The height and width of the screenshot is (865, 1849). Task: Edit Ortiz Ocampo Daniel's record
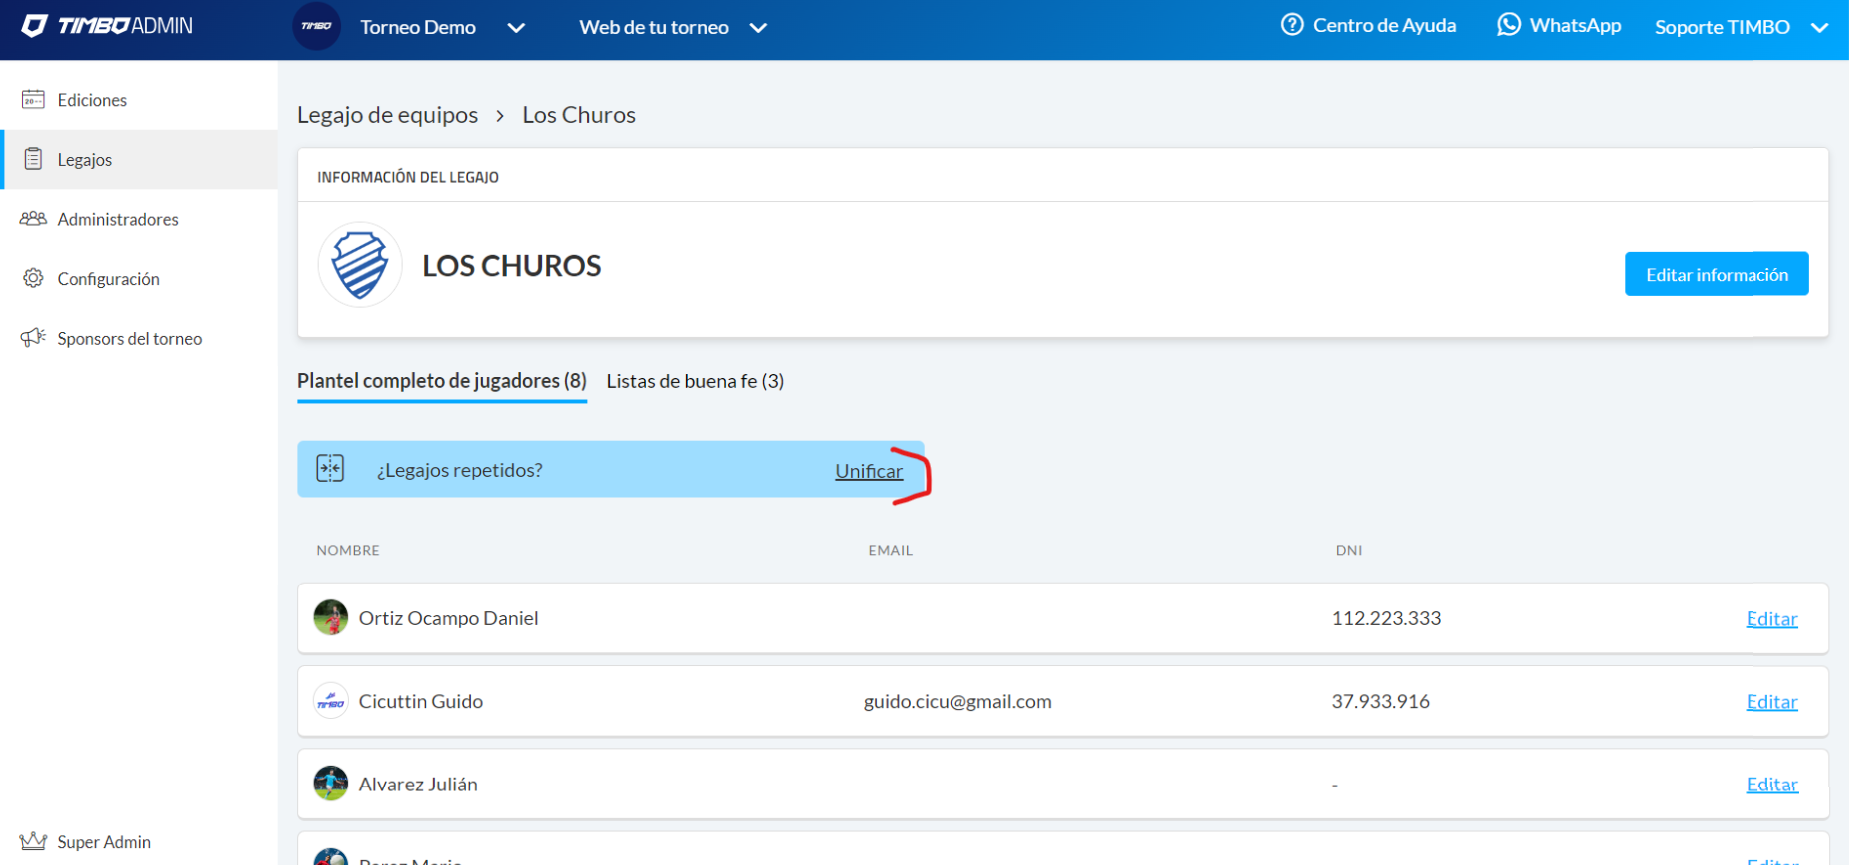point(1771,619)
